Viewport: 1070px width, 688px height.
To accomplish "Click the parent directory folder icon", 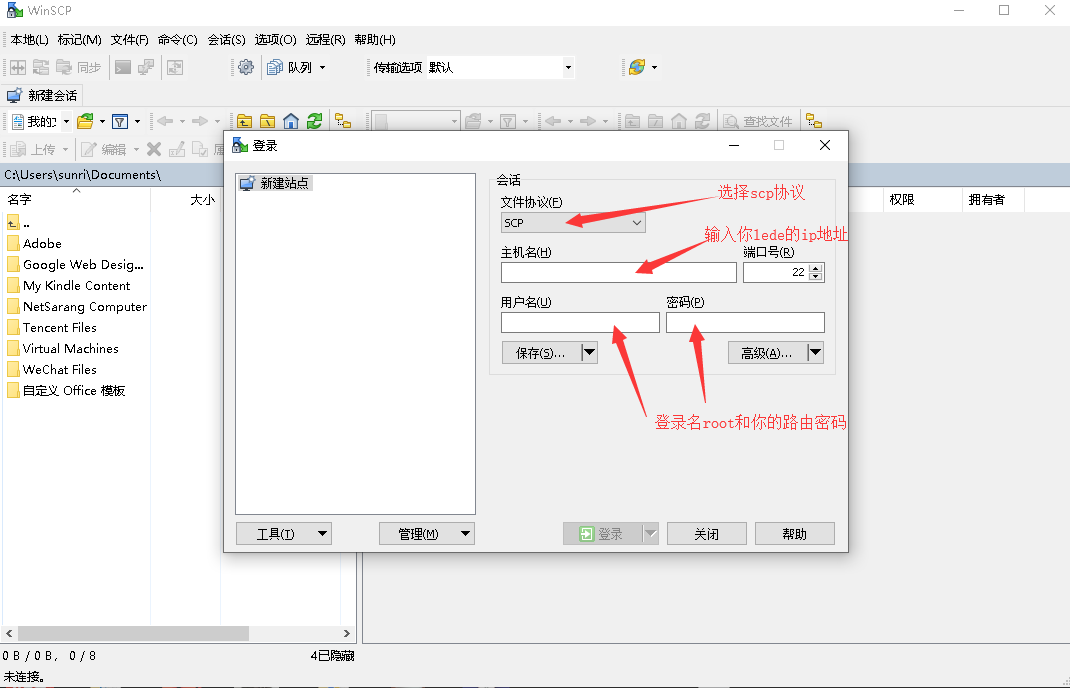I will [244, 121].
